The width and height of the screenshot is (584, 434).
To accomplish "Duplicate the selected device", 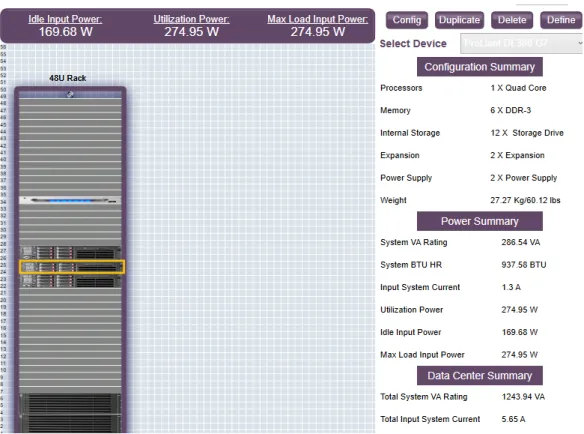I will point(459,20).
